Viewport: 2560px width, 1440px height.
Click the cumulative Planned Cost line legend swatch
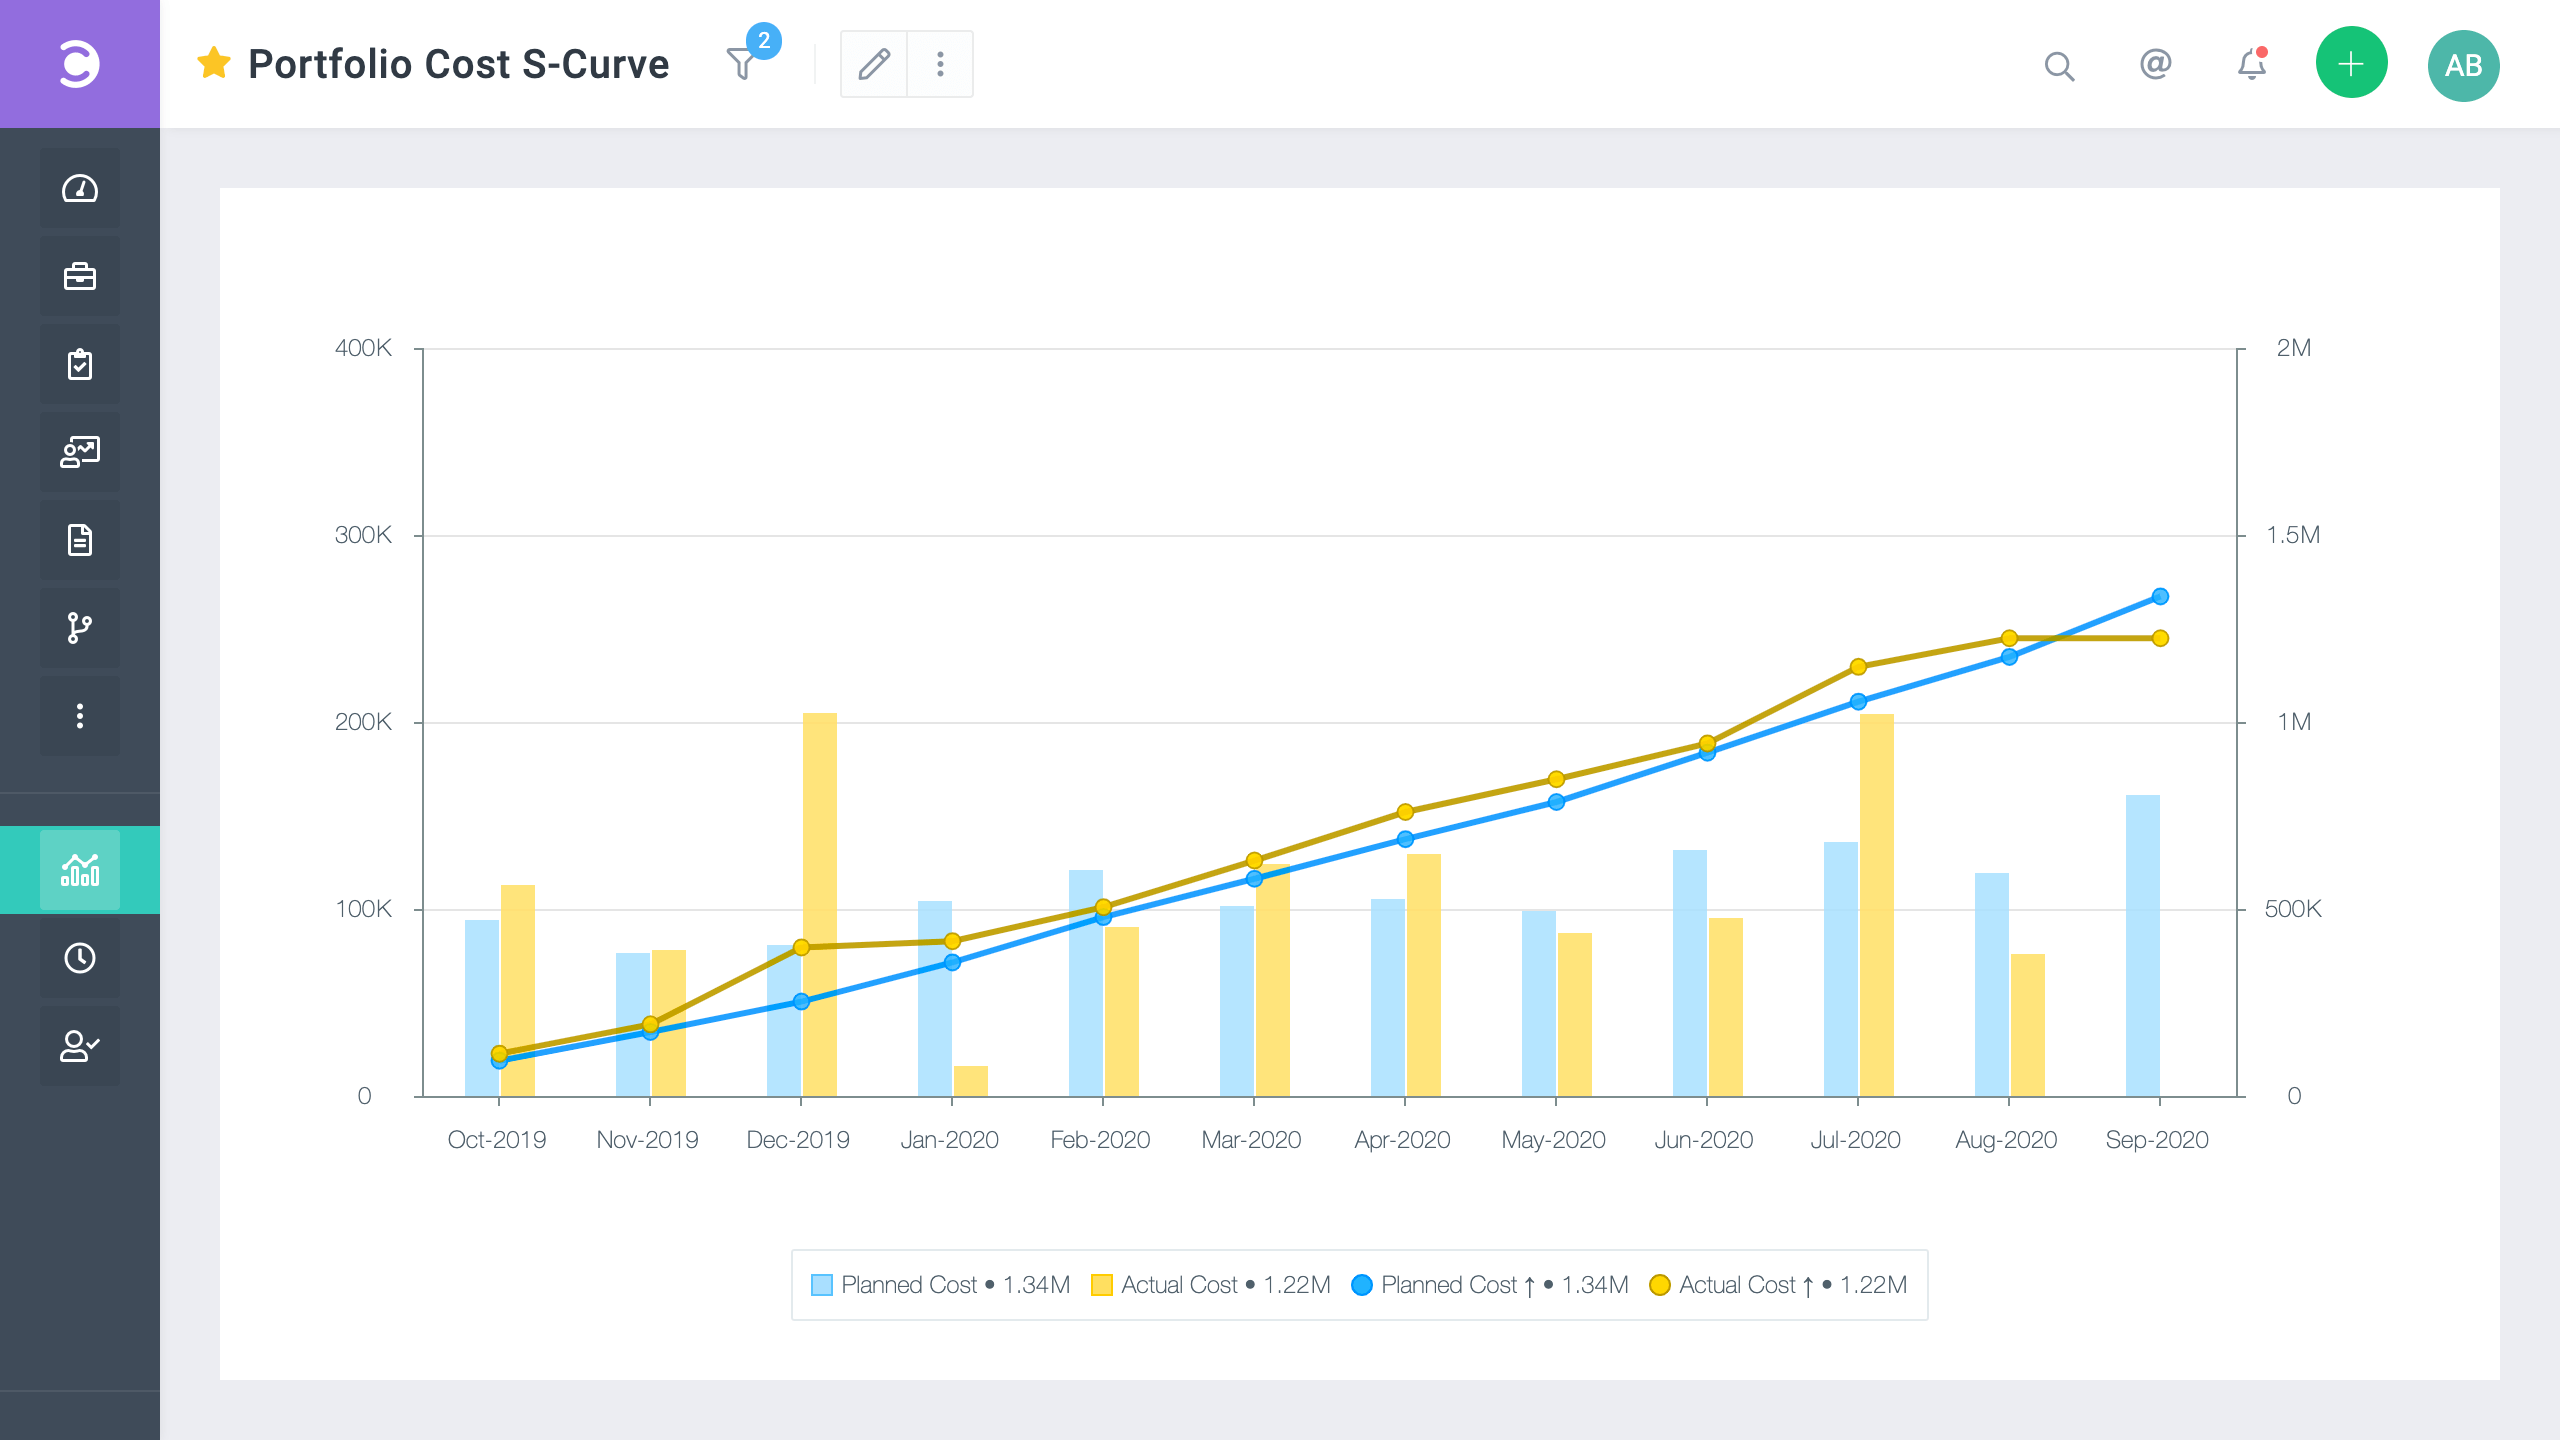[1362, 1285]
